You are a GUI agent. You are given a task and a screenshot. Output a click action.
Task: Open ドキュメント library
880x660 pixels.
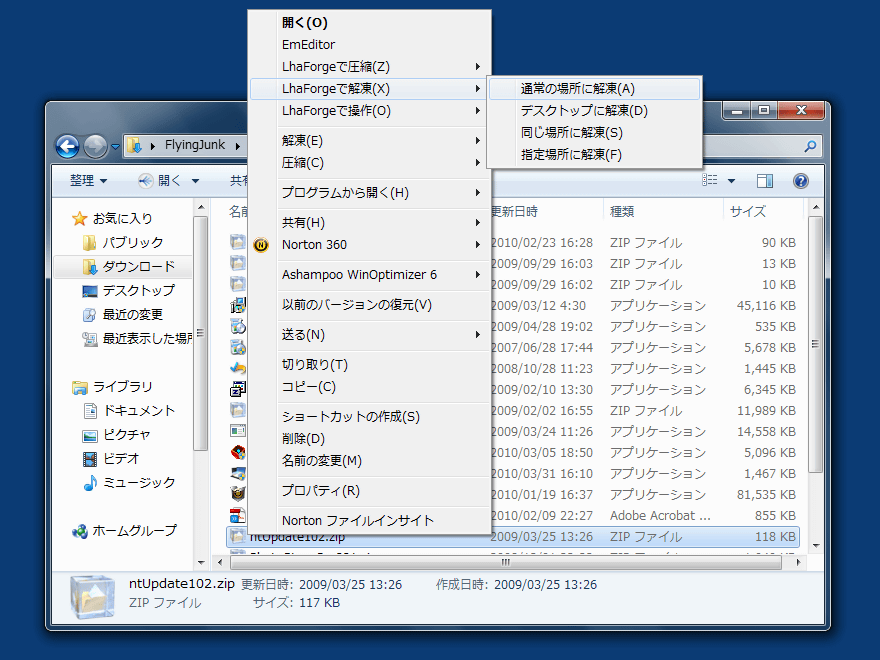[129, 411]
